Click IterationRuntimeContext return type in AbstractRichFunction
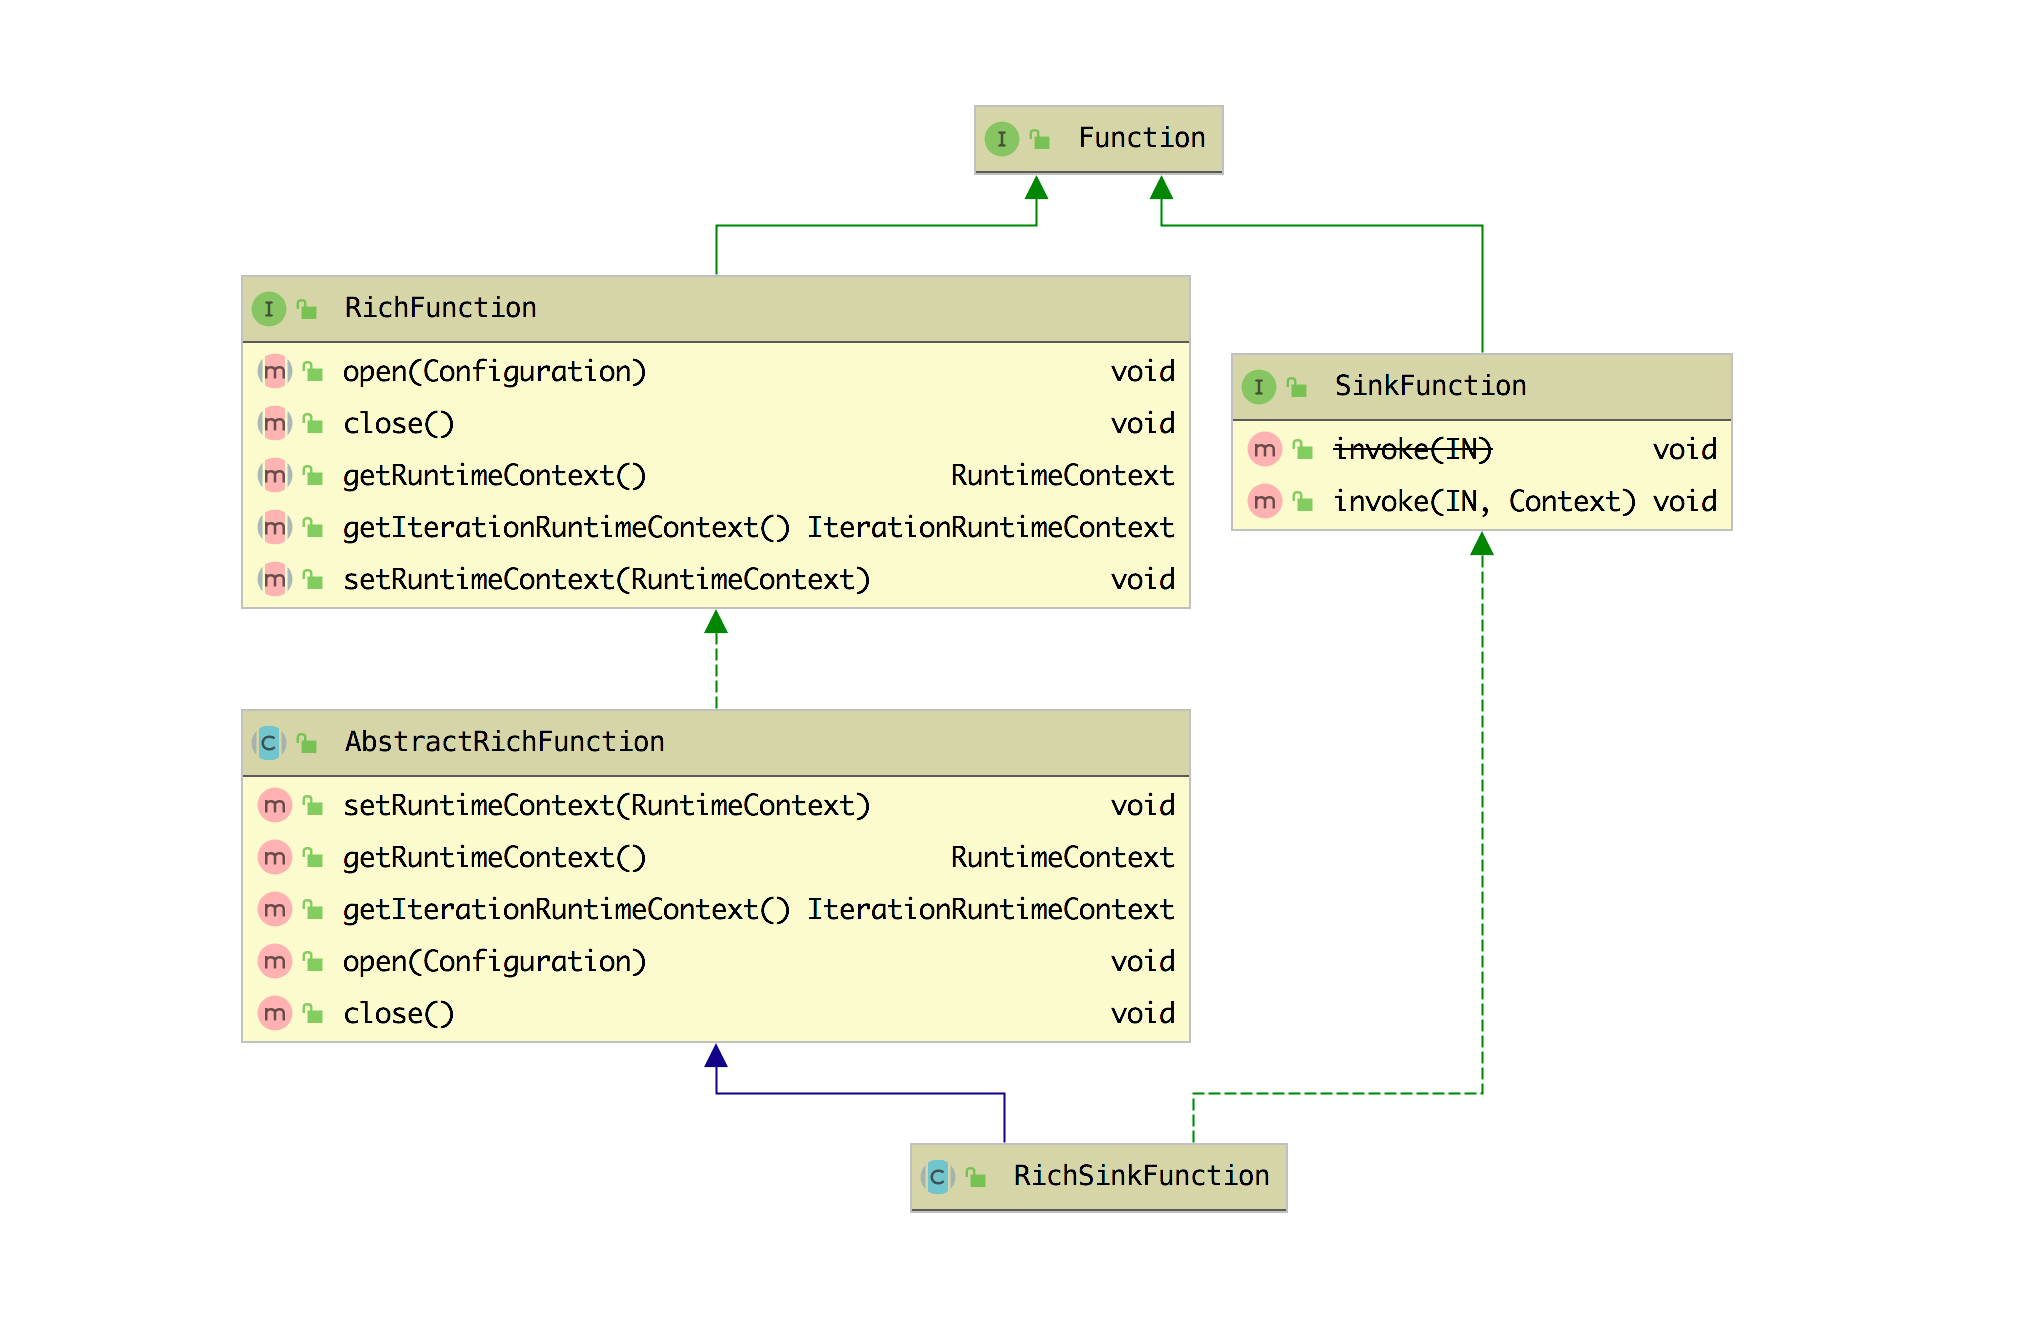The image size is (2026, 1320). click(991, 910)
